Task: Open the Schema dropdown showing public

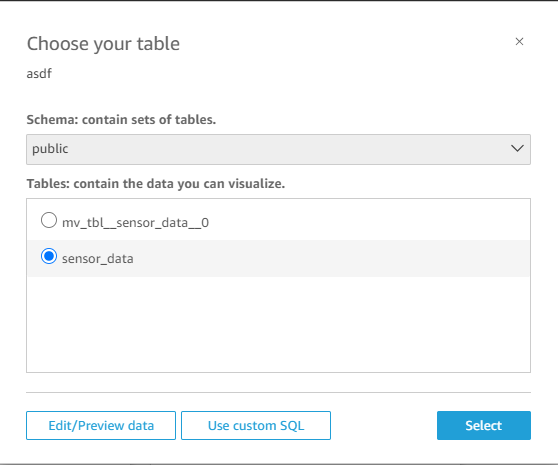Action: (278, 149)
